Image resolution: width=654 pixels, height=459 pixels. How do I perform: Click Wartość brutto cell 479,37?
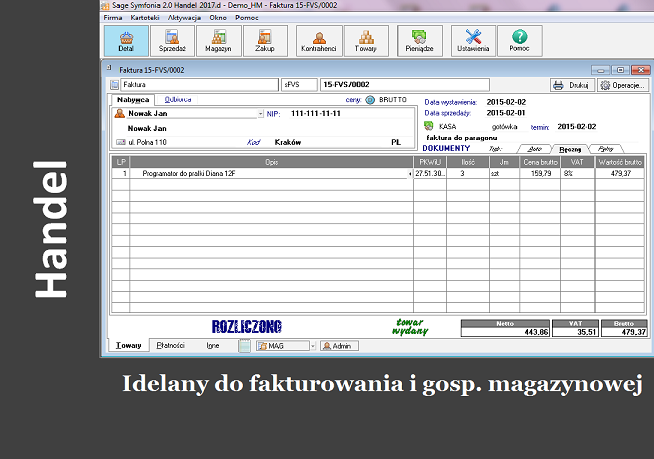coord(621,174)
